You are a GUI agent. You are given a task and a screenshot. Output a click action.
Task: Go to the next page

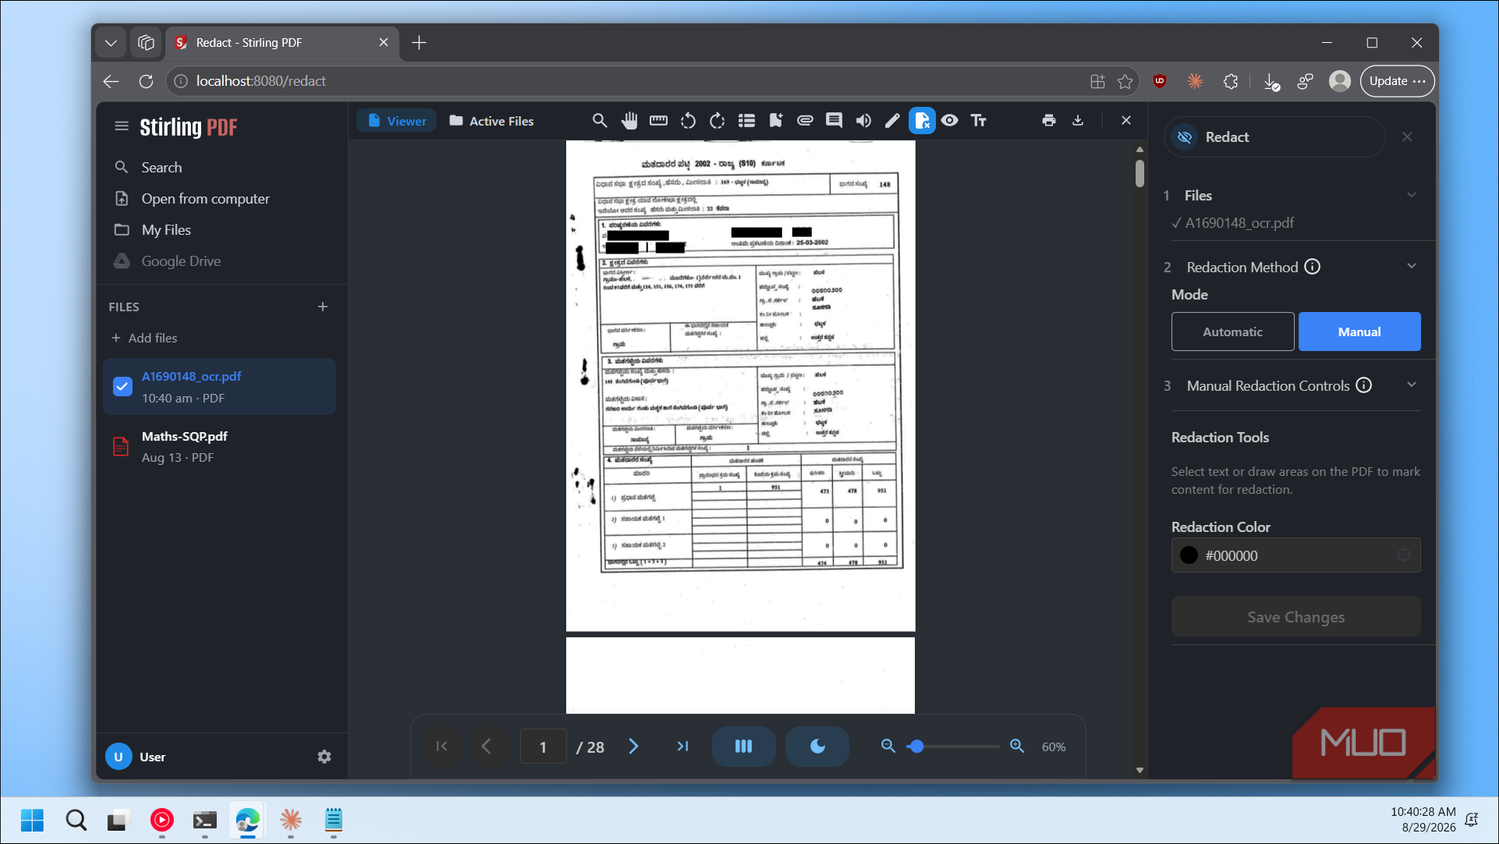633,746
